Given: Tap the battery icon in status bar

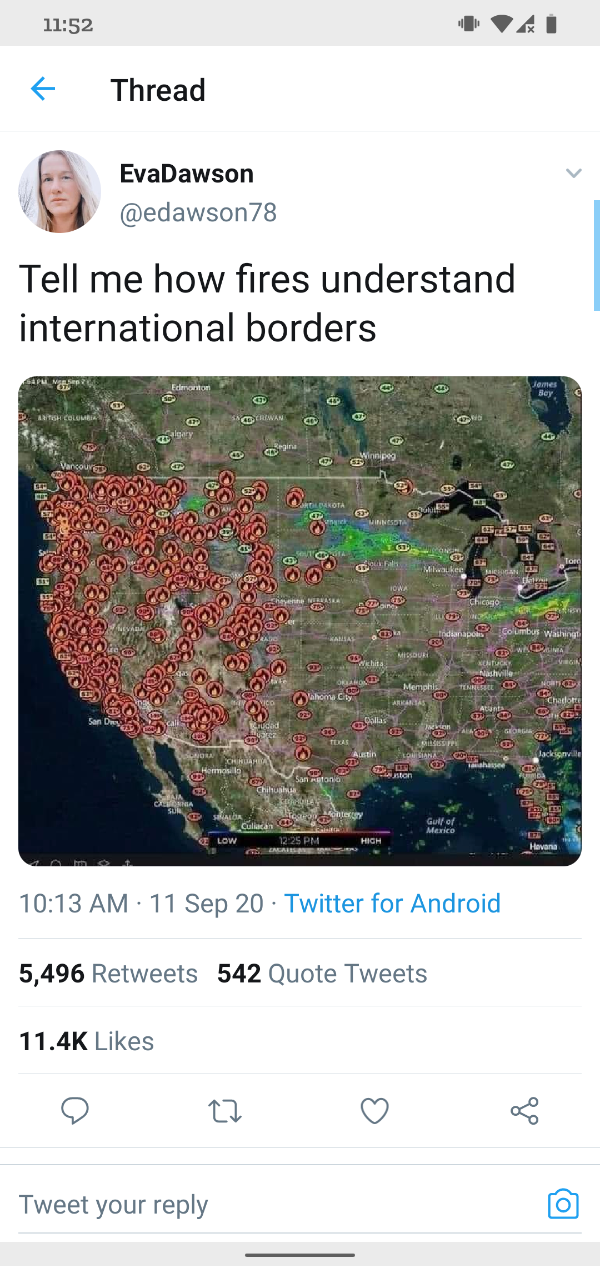Looking at the screenshot, I should (551, 25).
